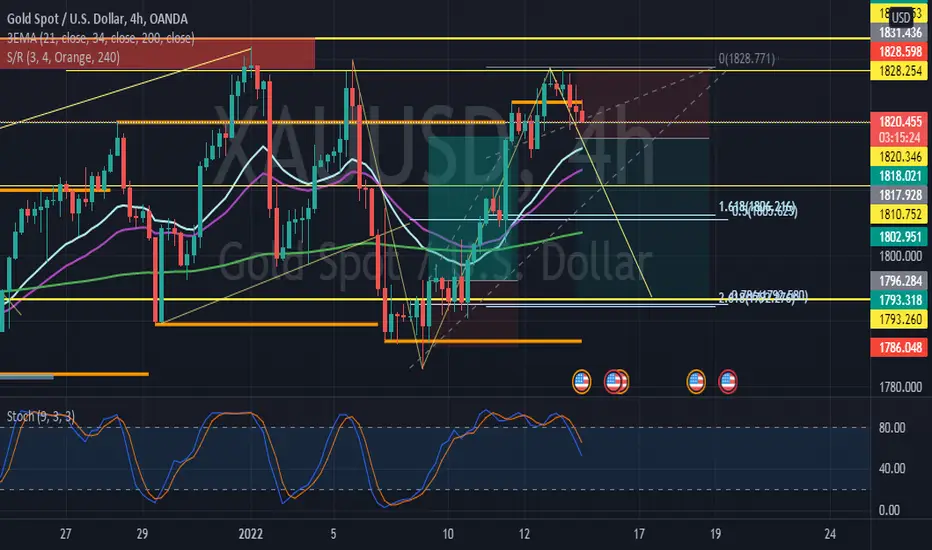This screenshot has width=932, height=550.
Task: Click the Gold Spot / U.S. Dollar symbol title
Action: pyautogui.click(x=97, y=19)
